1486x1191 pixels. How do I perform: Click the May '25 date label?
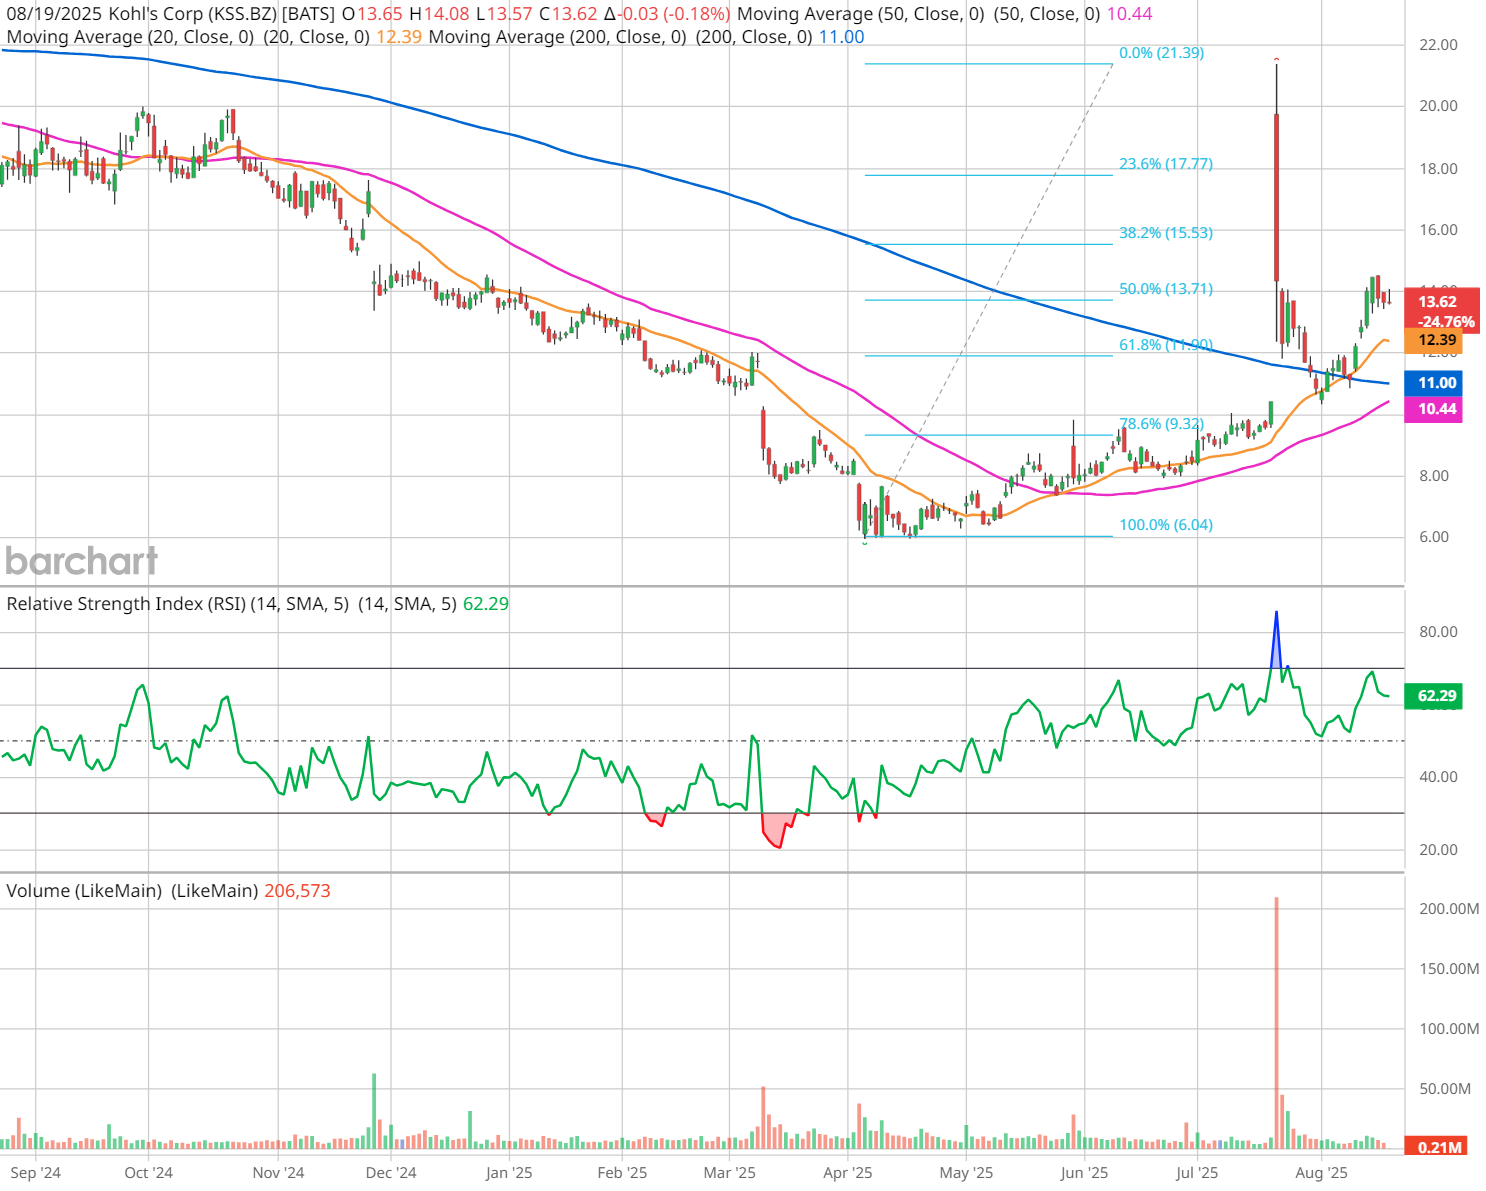(x=967, y=1173)
